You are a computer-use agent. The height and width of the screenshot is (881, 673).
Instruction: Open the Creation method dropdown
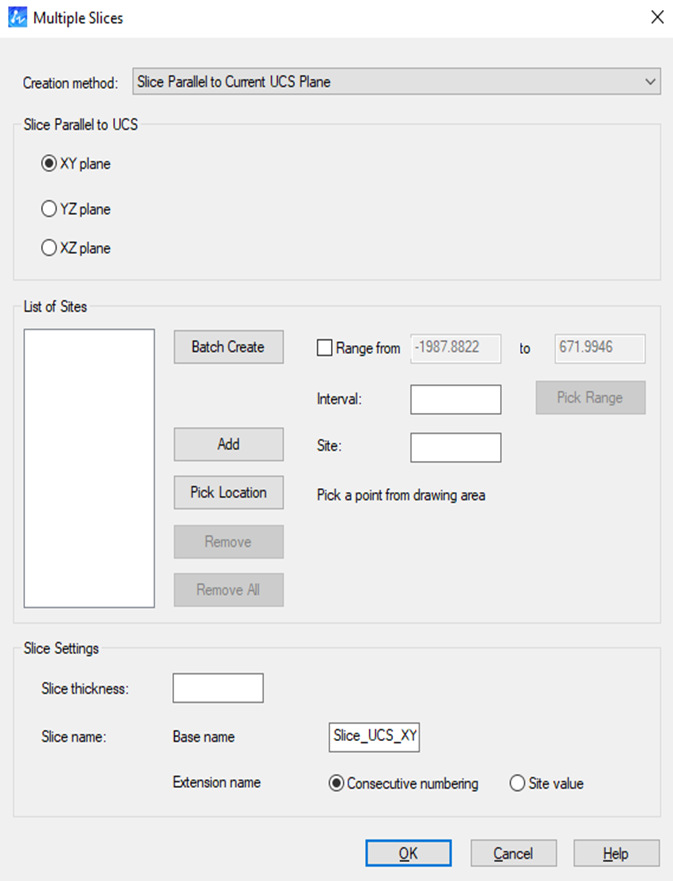pos(396,81)
